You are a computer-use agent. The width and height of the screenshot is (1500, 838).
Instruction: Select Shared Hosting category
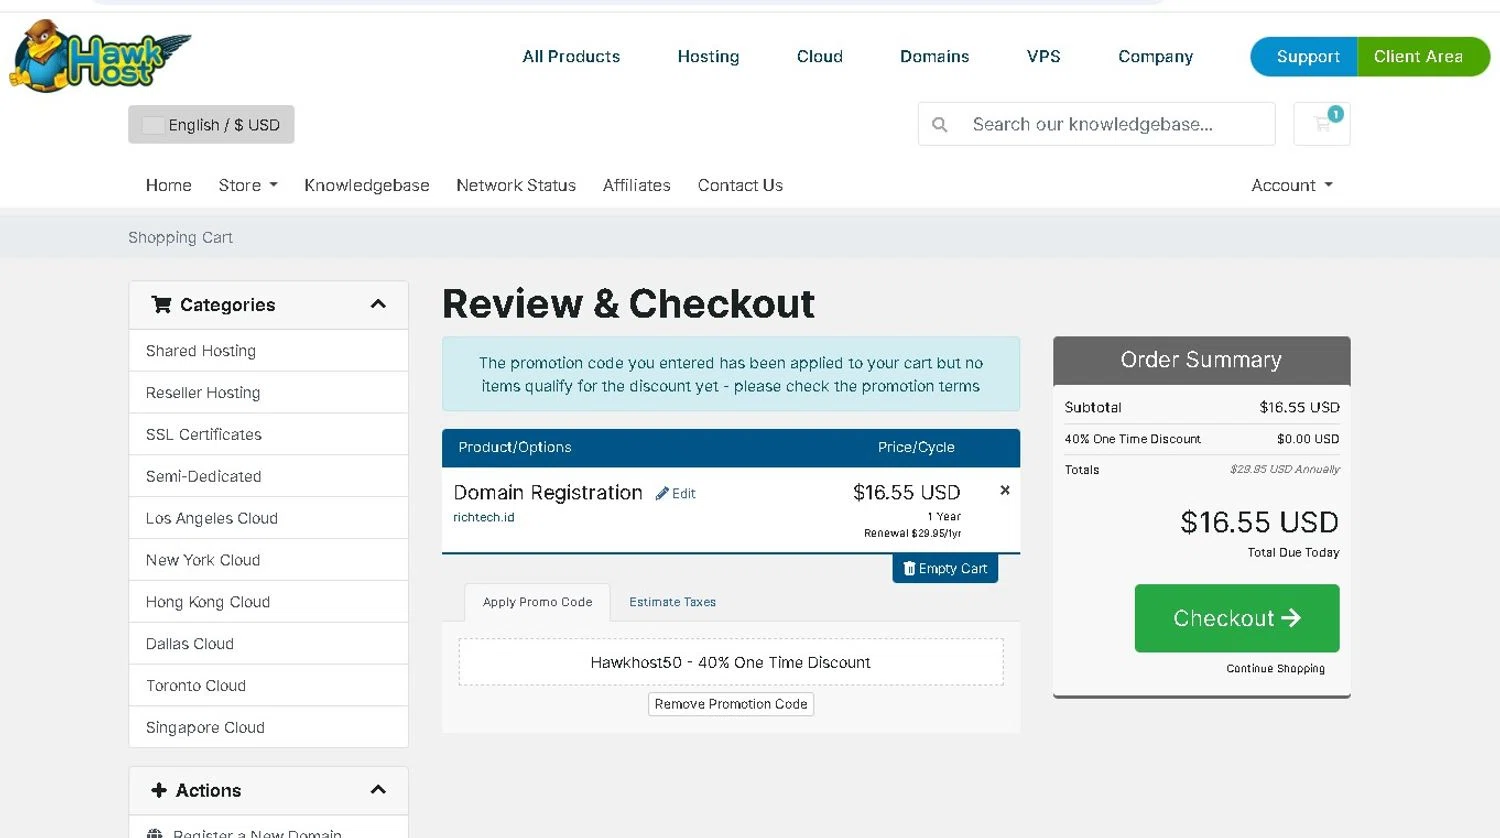(268, 351)
